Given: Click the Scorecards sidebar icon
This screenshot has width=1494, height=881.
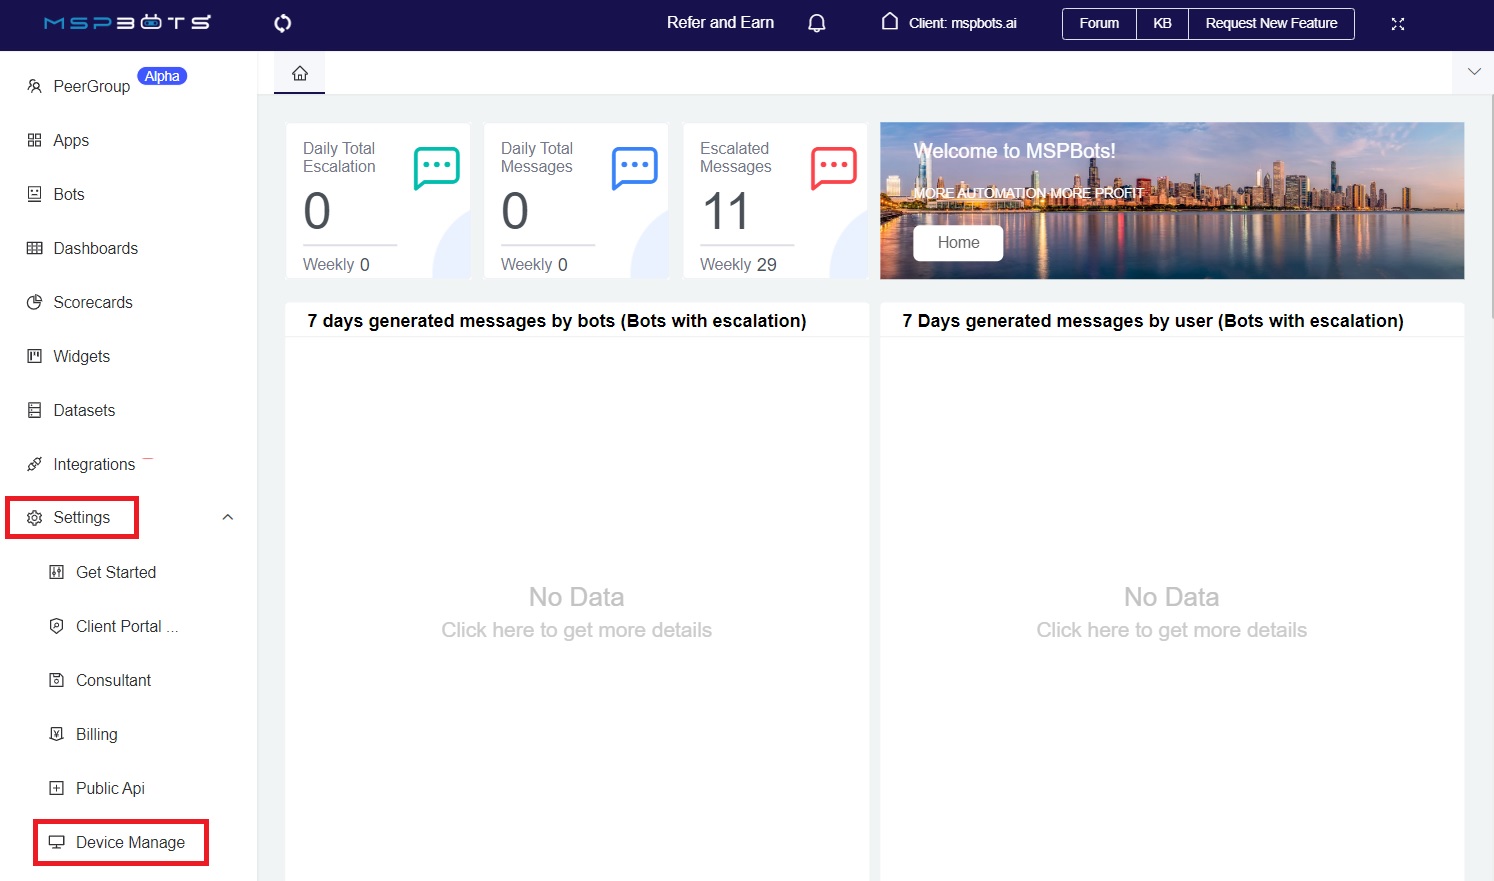Looking at the screenshot, I should (x=33, y=302).
